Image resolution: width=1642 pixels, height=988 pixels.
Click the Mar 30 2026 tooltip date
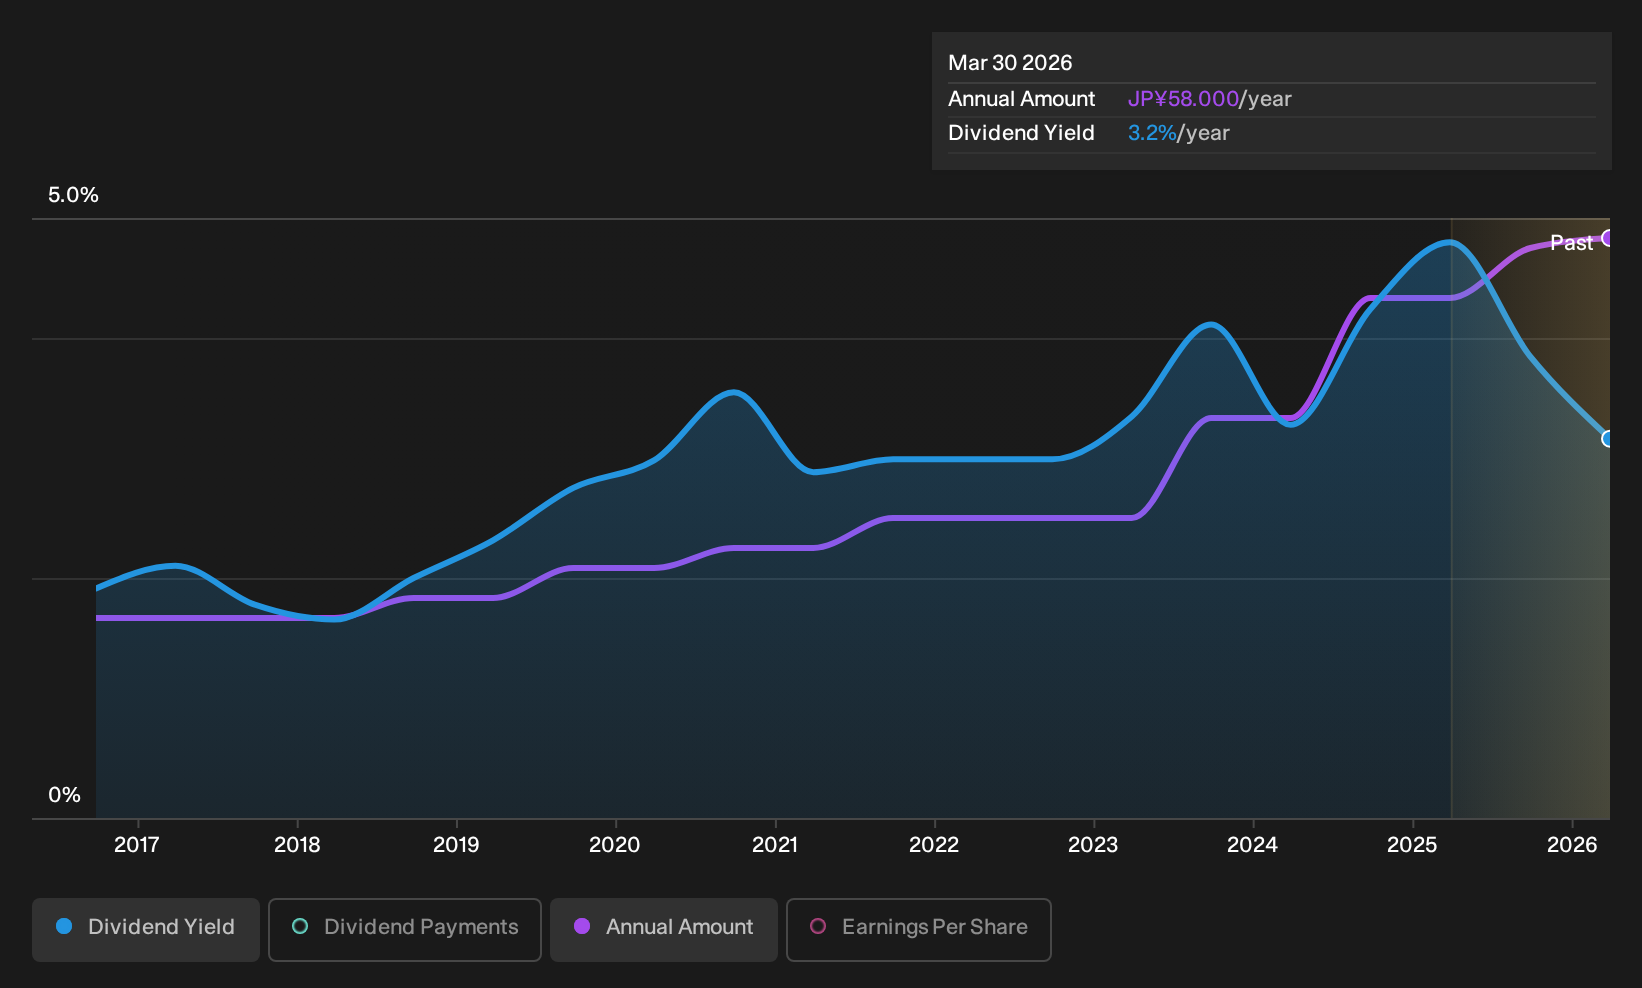1010,63
